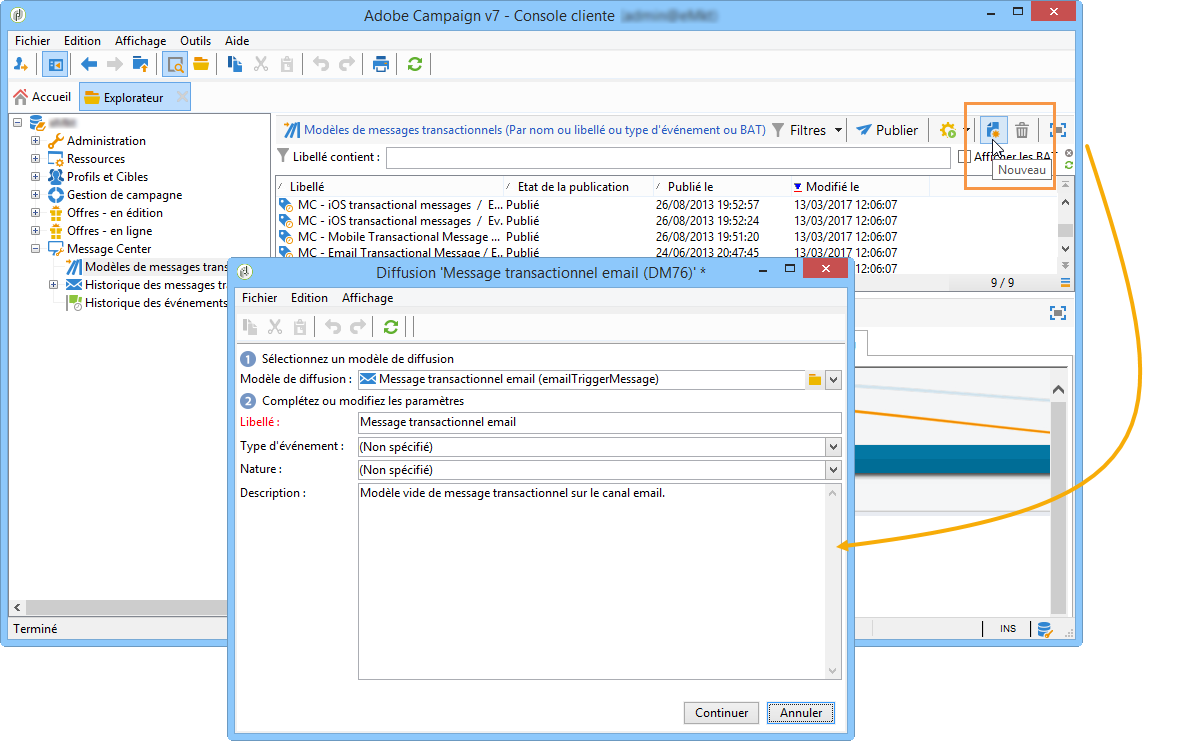Click the list vertical scrollbar down arrow
1198x741 pixels.
point(1065,249)
